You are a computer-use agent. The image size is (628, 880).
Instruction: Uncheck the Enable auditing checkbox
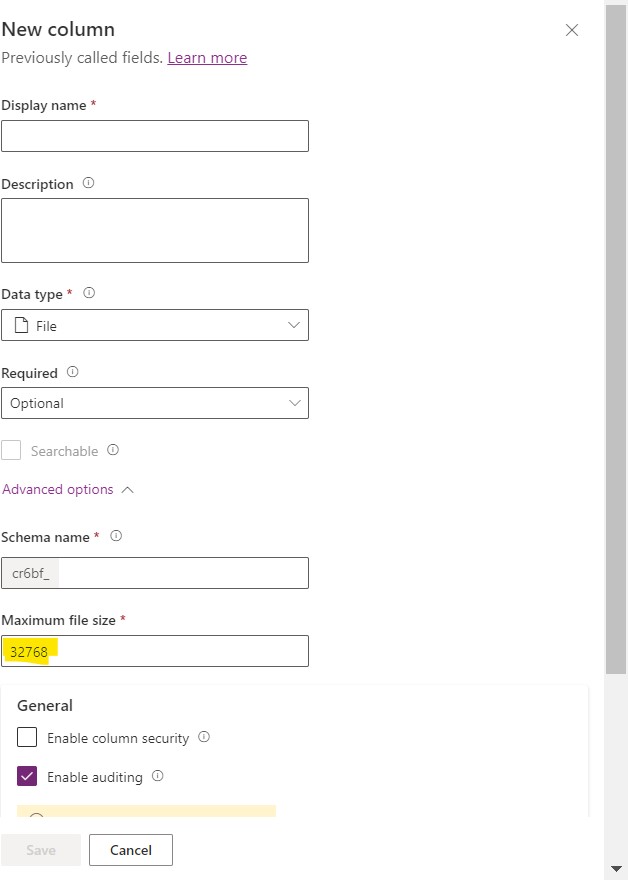coord(25,776)
